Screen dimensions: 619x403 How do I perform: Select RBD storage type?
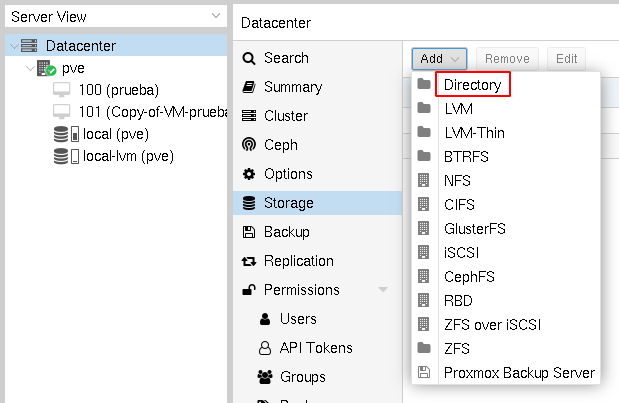[506, 301]
